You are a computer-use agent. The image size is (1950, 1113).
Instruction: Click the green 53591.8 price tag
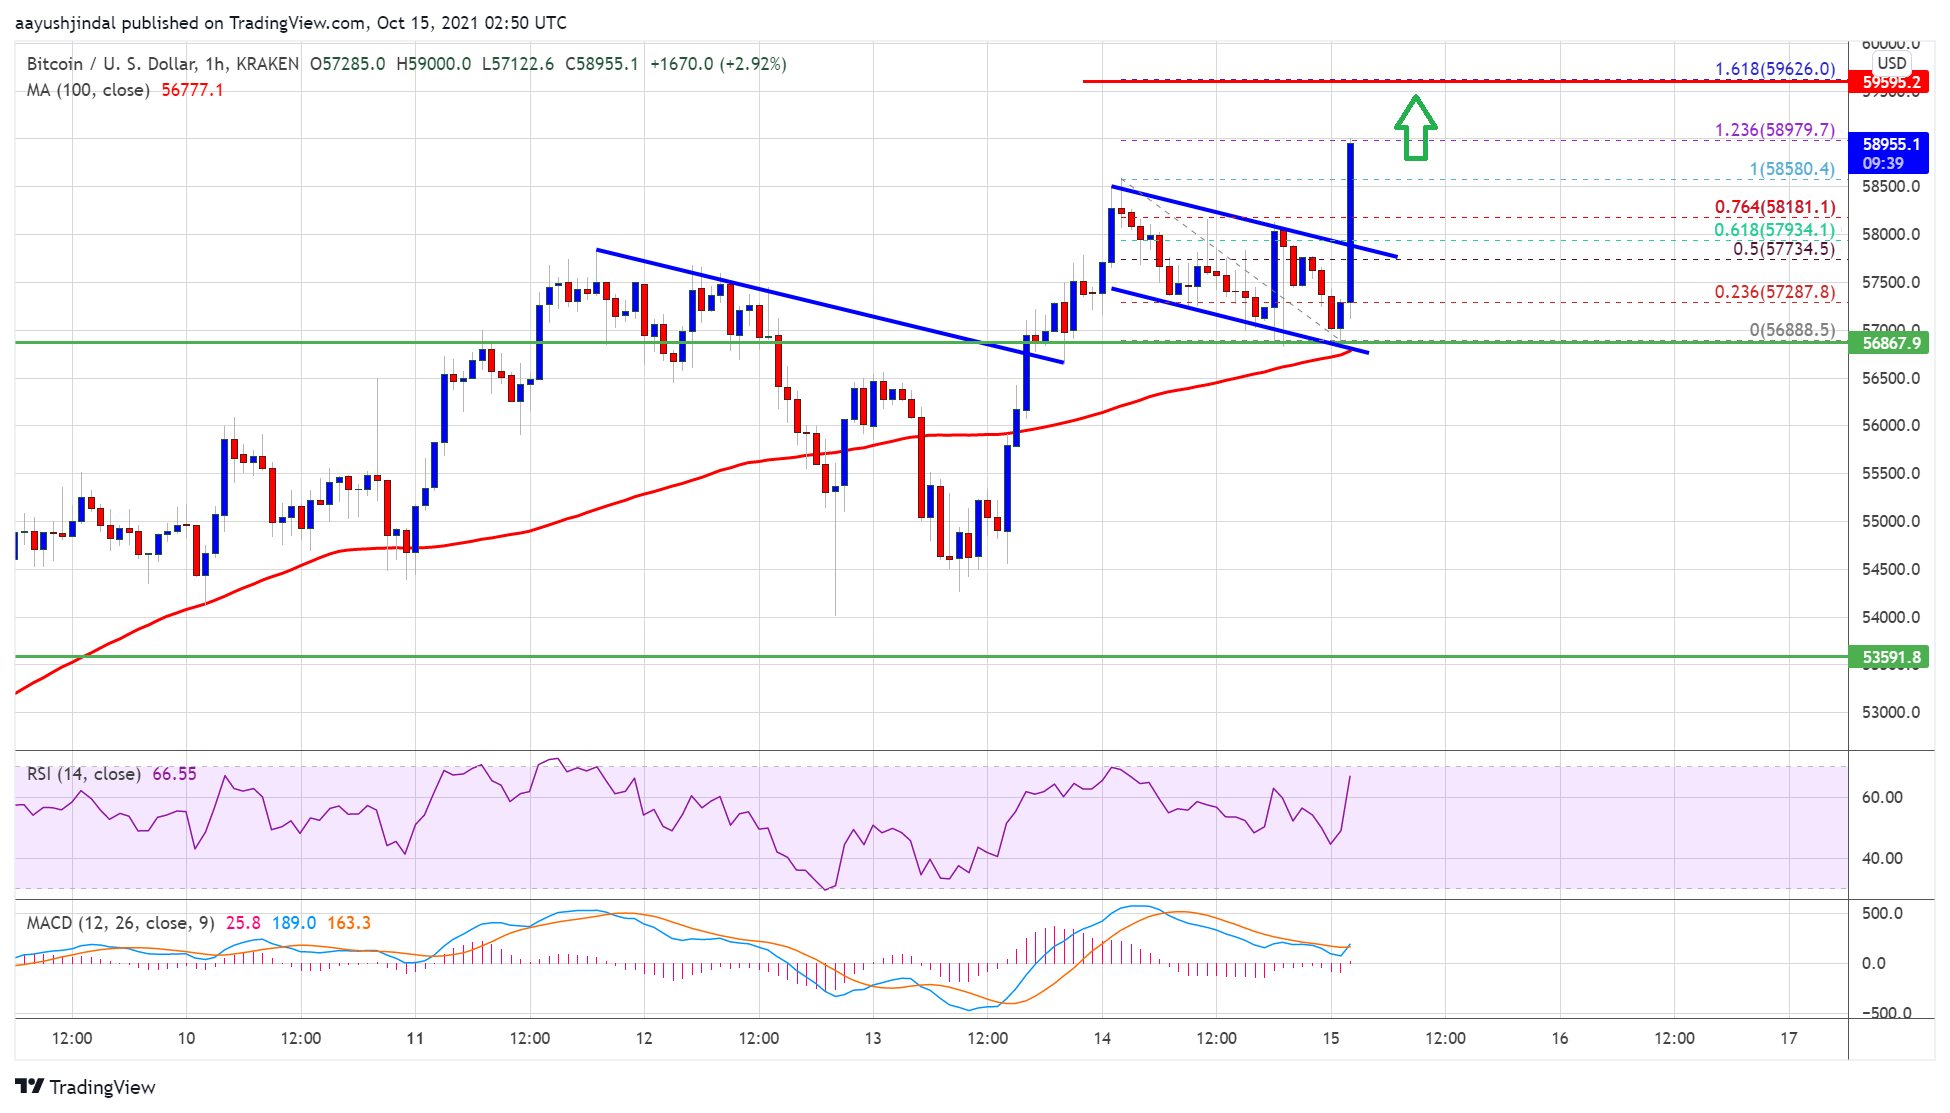coord(1889,657)
